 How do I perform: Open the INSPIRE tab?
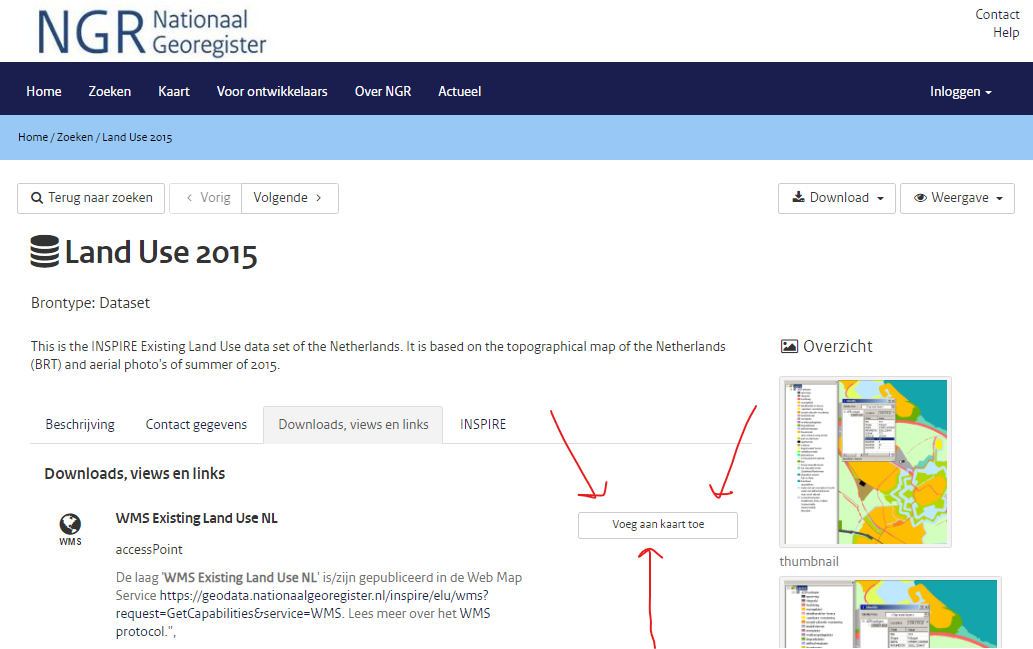tap(483, 424)
